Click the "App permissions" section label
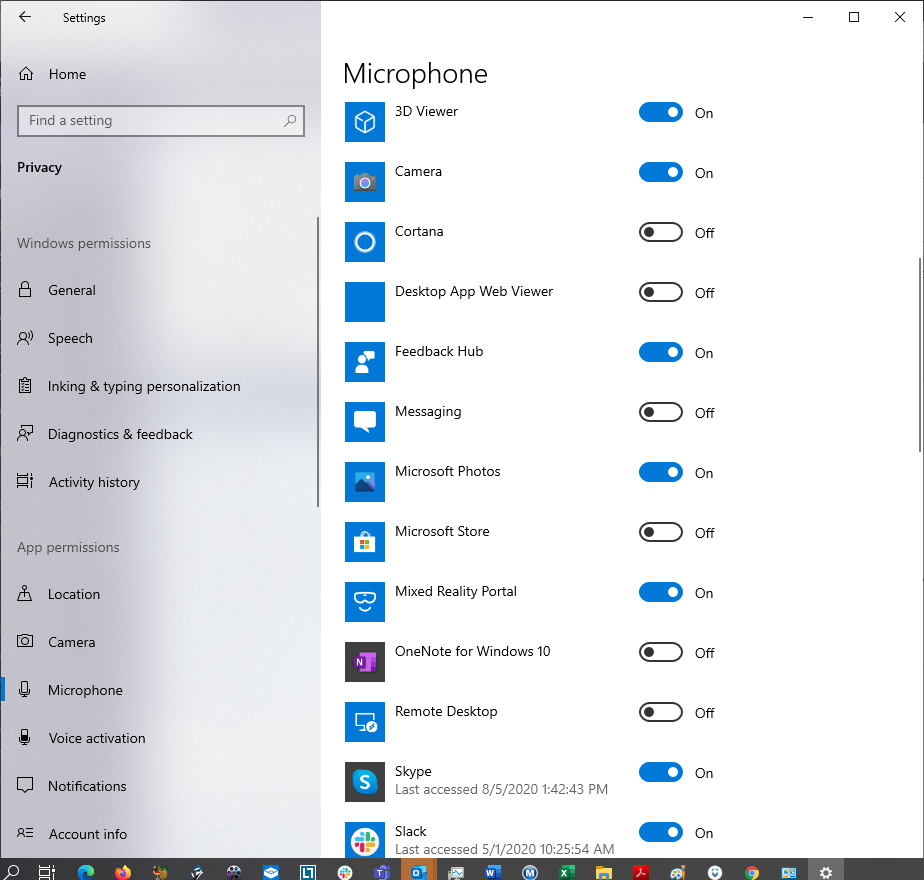The height and width of the screenshot is (880, 924). click(68, 548)
